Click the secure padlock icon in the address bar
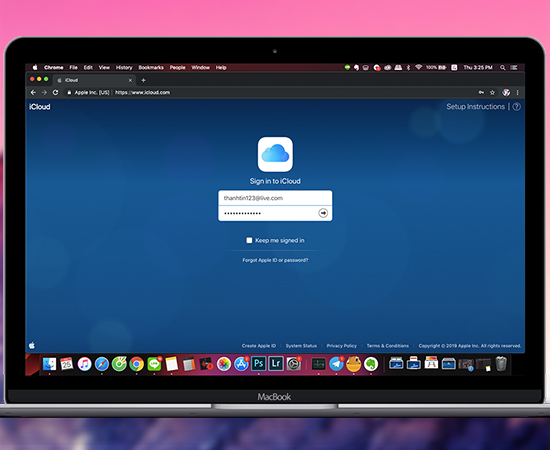 pos(69,92)
